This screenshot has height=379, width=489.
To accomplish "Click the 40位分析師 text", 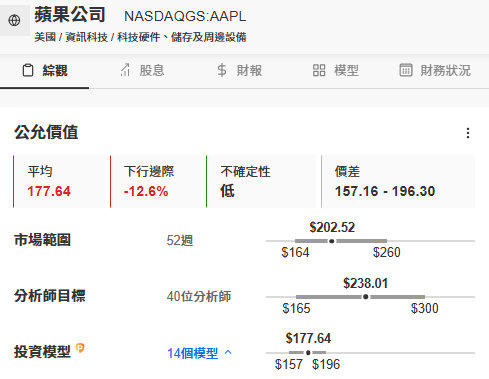I will point(199,296).
